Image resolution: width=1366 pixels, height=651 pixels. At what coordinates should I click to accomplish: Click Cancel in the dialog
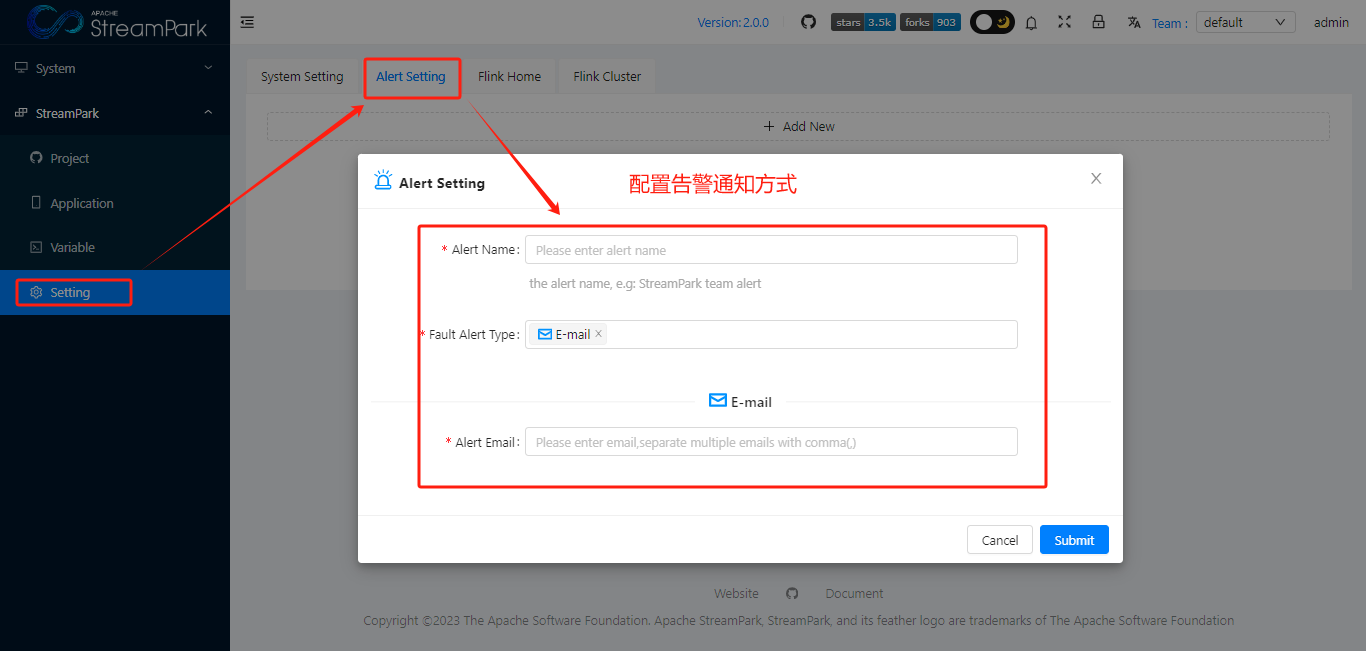[x=1000, y=540]
